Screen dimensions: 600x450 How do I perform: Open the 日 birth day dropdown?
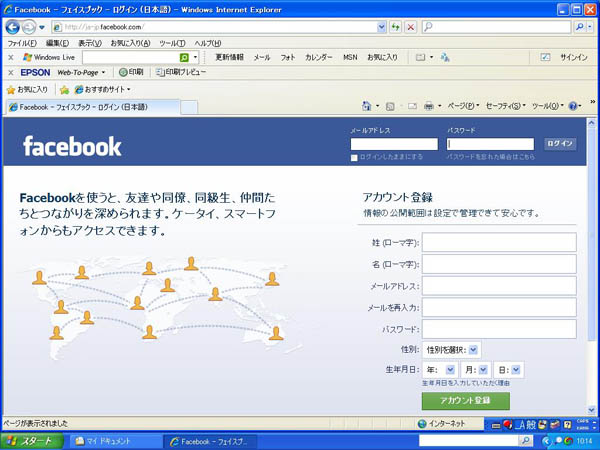(x=509, y=370)
